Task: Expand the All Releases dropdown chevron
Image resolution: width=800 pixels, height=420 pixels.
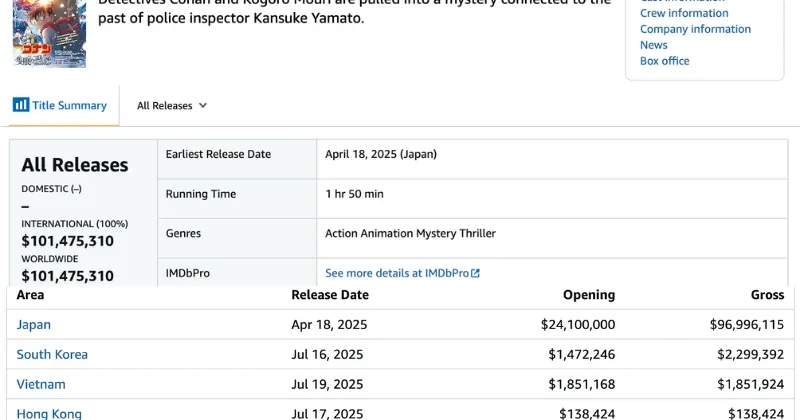Action: pos(203,106)
